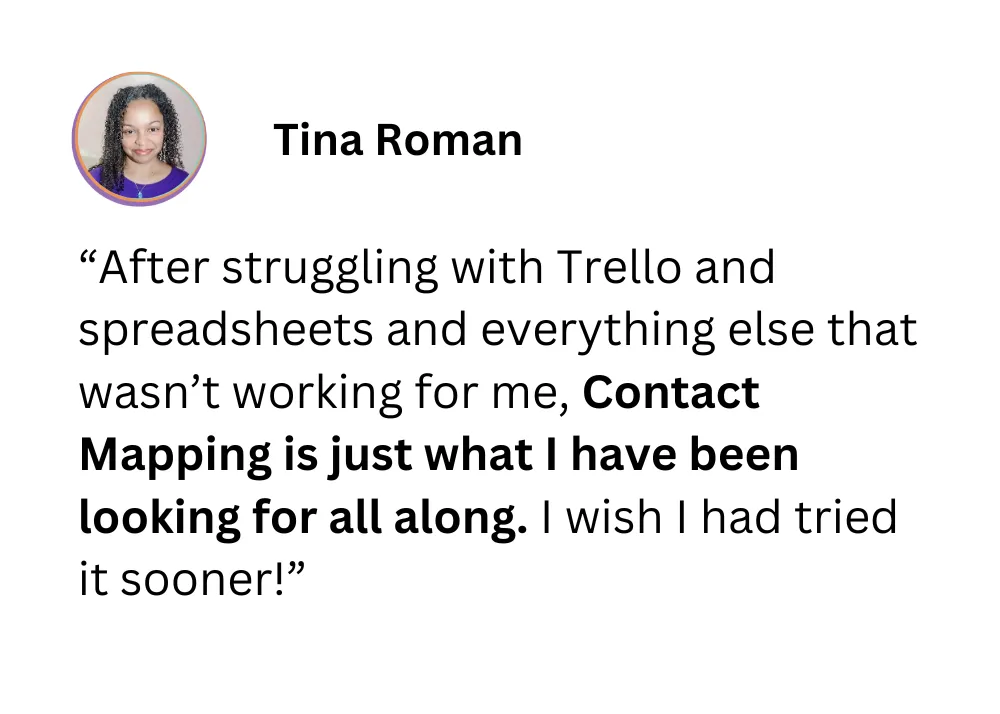Click the bold words have been

pos(685,455)
